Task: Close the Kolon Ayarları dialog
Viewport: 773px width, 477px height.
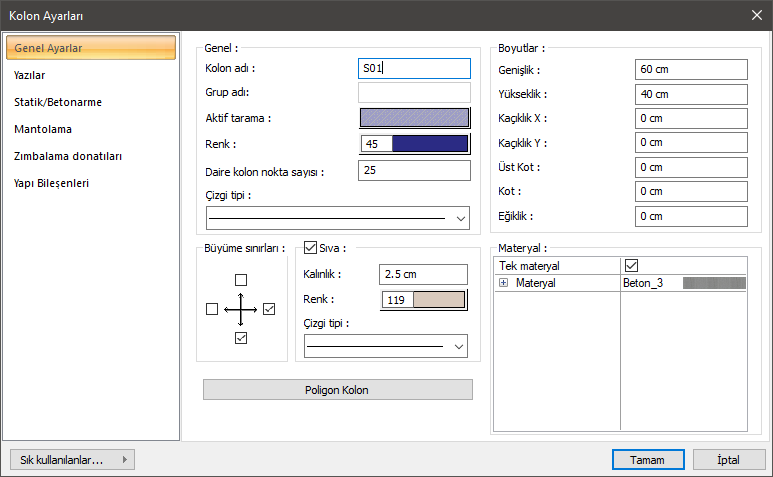Action: (756, 15)
